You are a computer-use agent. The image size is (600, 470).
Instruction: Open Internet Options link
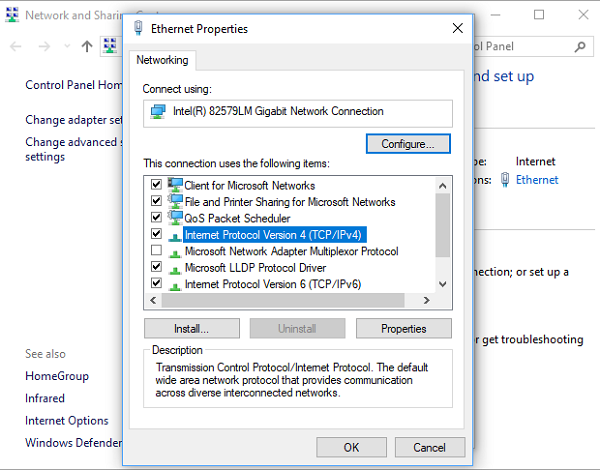pos(66,420)
